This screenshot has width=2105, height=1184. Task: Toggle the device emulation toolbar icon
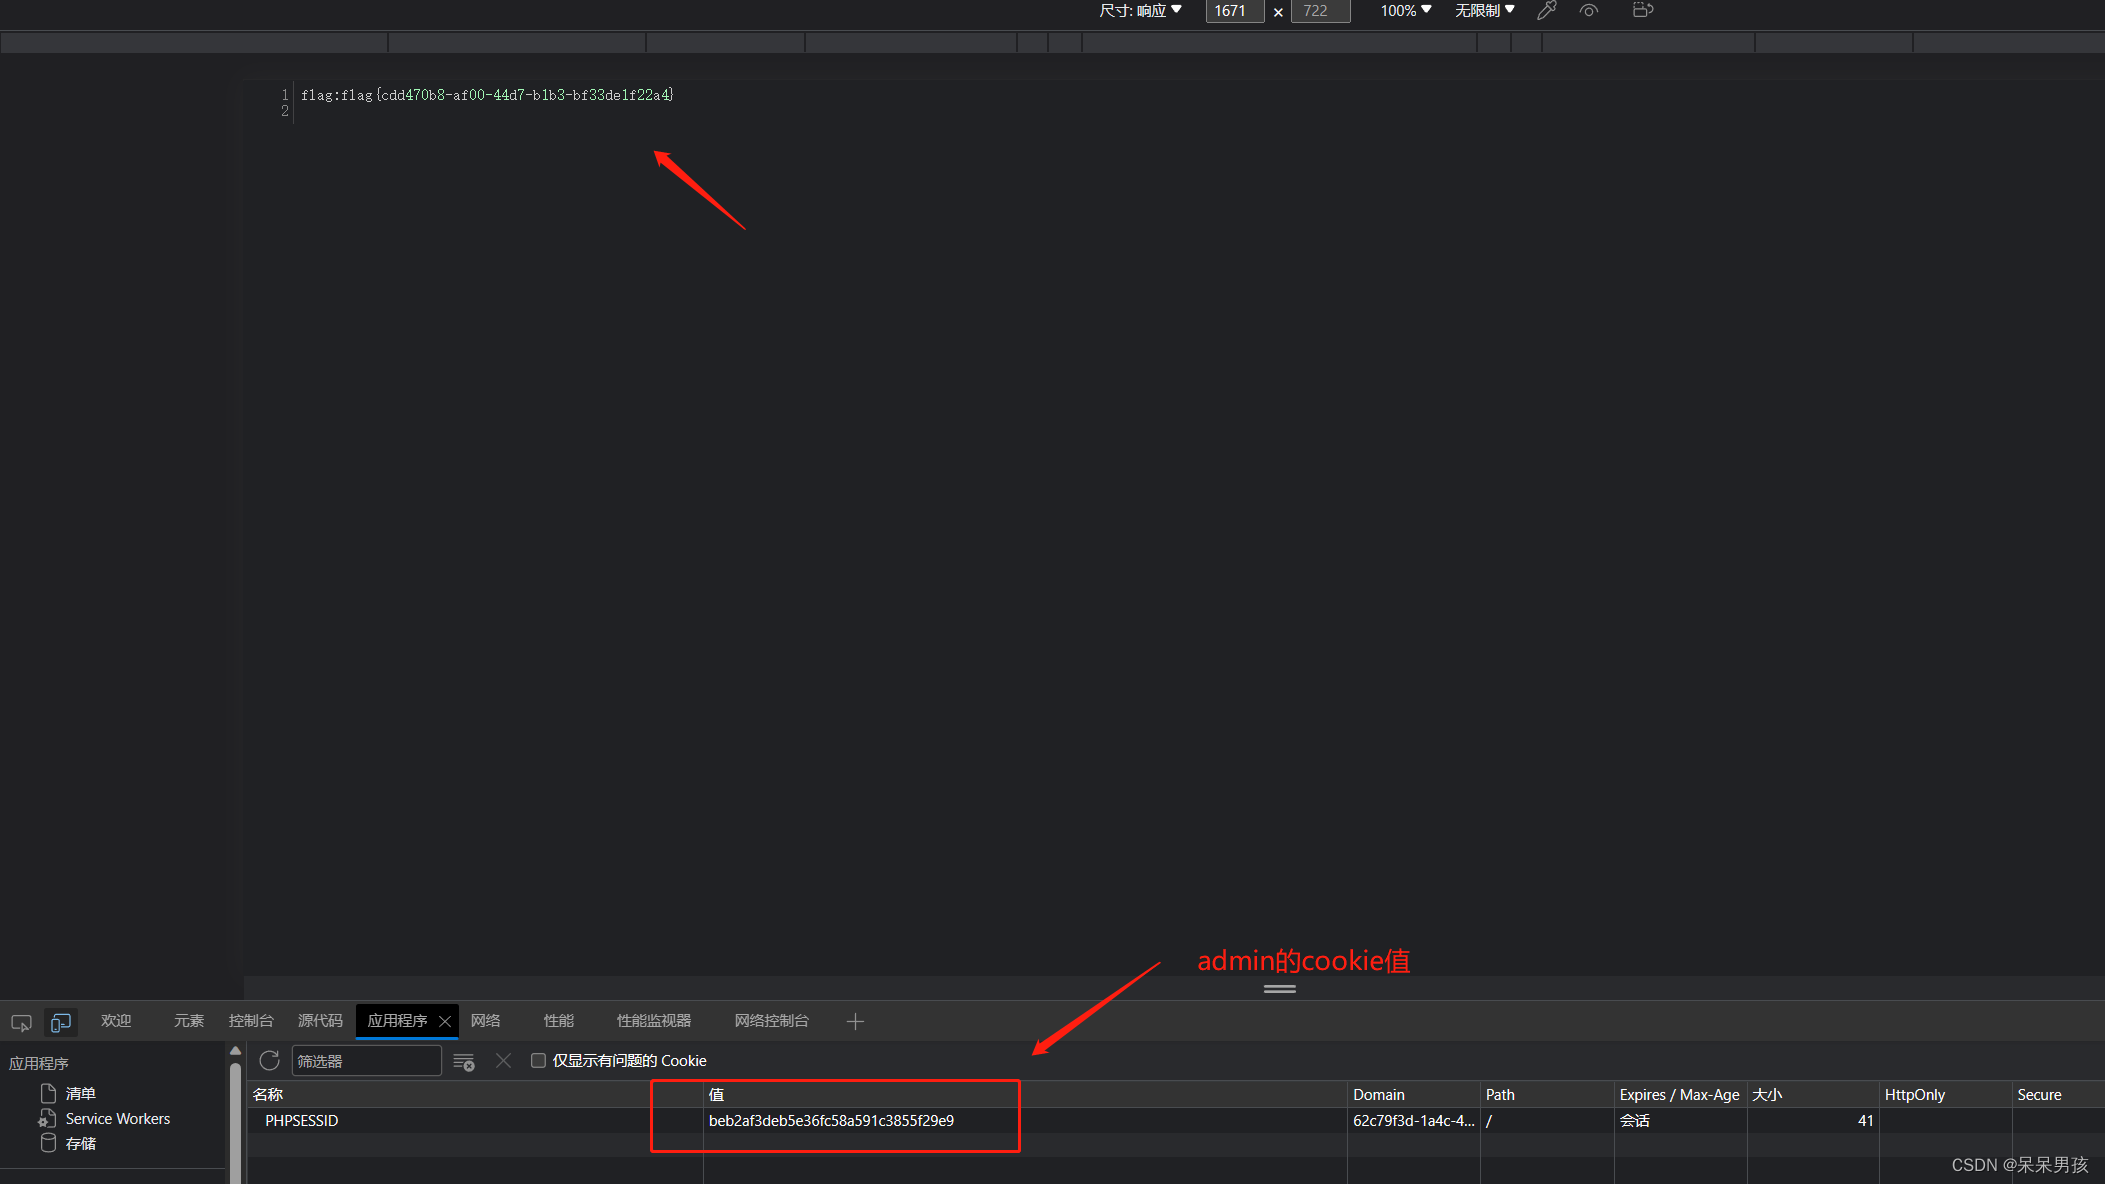click(61, 1022)
